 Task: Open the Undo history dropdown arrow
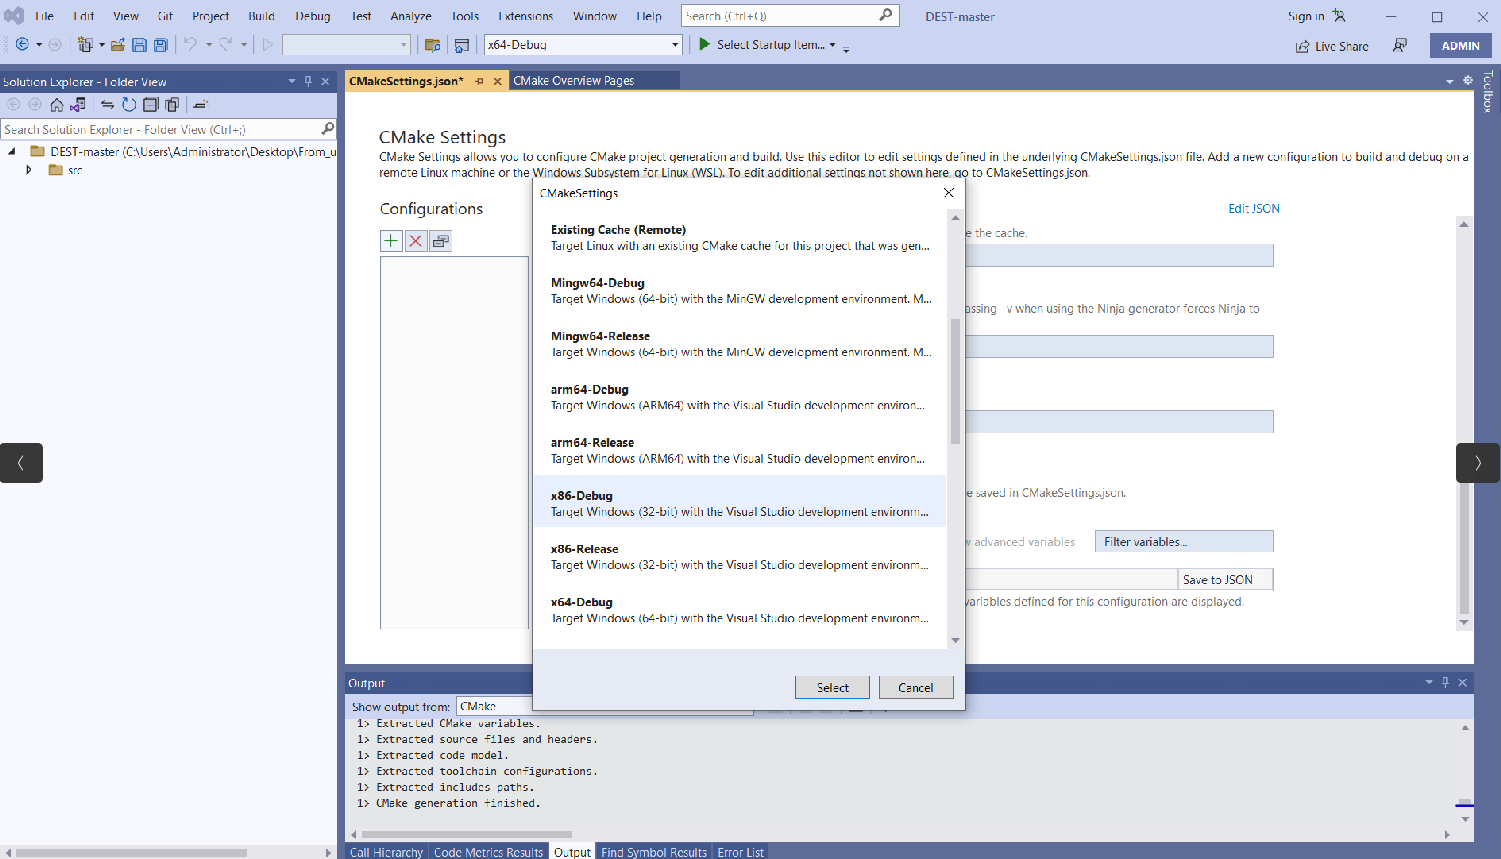pyautogui.click(x=208, y=45)
